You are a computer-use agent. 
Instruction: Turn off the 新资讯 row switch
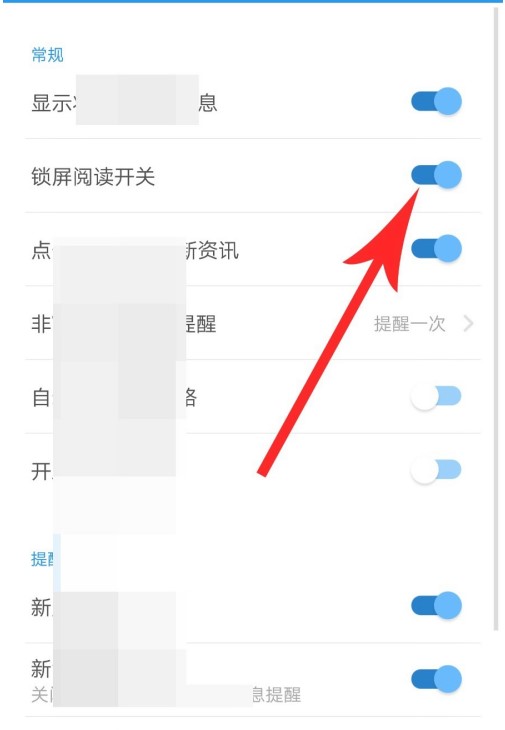[x=436, y=249]
